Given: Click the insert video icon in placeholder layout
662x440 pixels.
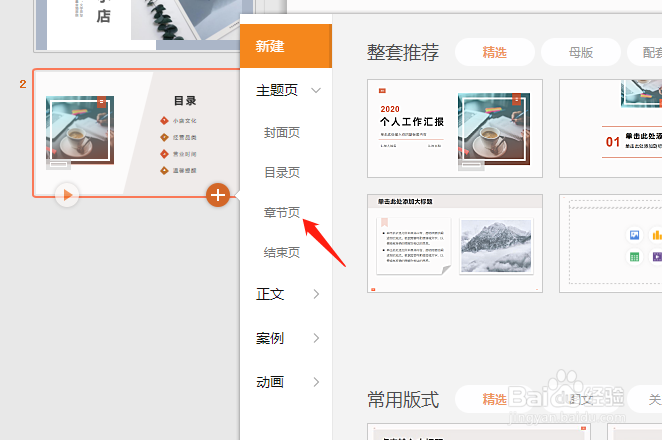Looking at the screenshot, I should (657, 257).
